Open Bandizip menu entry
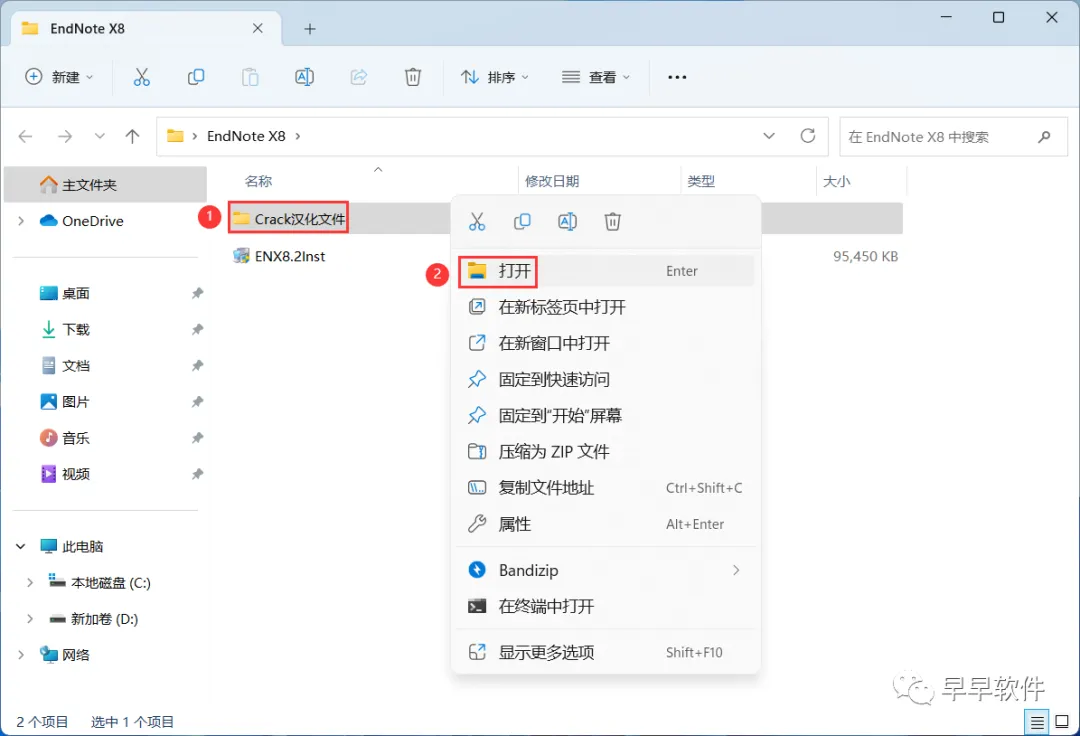 (605, 570)
